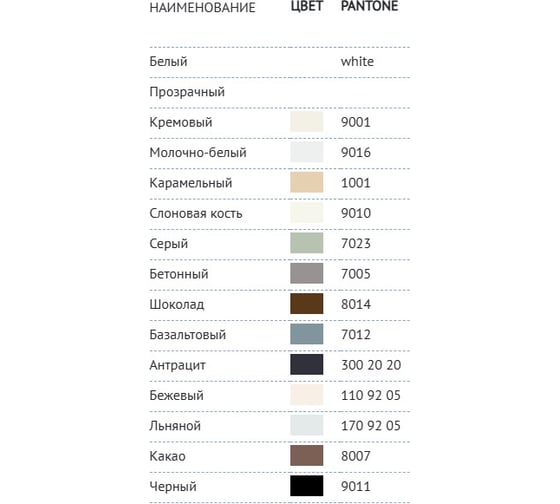560x504 pixels.
Task: Select the Какао color swatch
Action: click(x=306, y=456)
